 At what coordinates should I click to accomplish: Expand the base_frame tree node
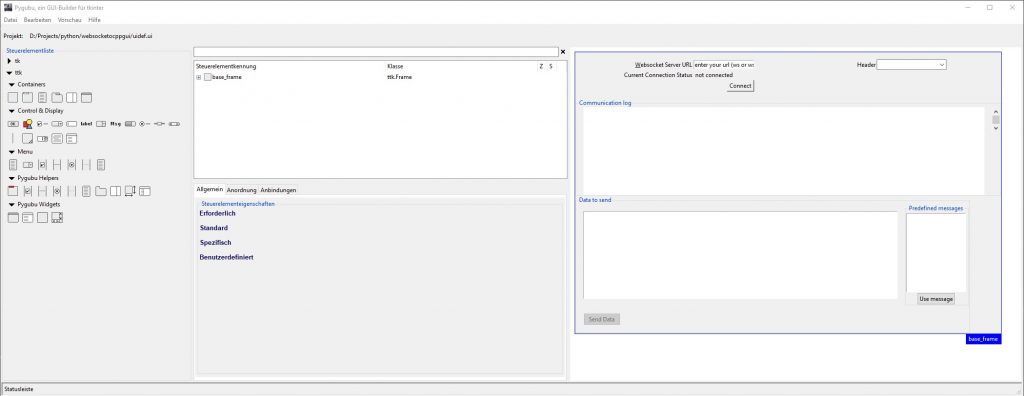point(199,77)
